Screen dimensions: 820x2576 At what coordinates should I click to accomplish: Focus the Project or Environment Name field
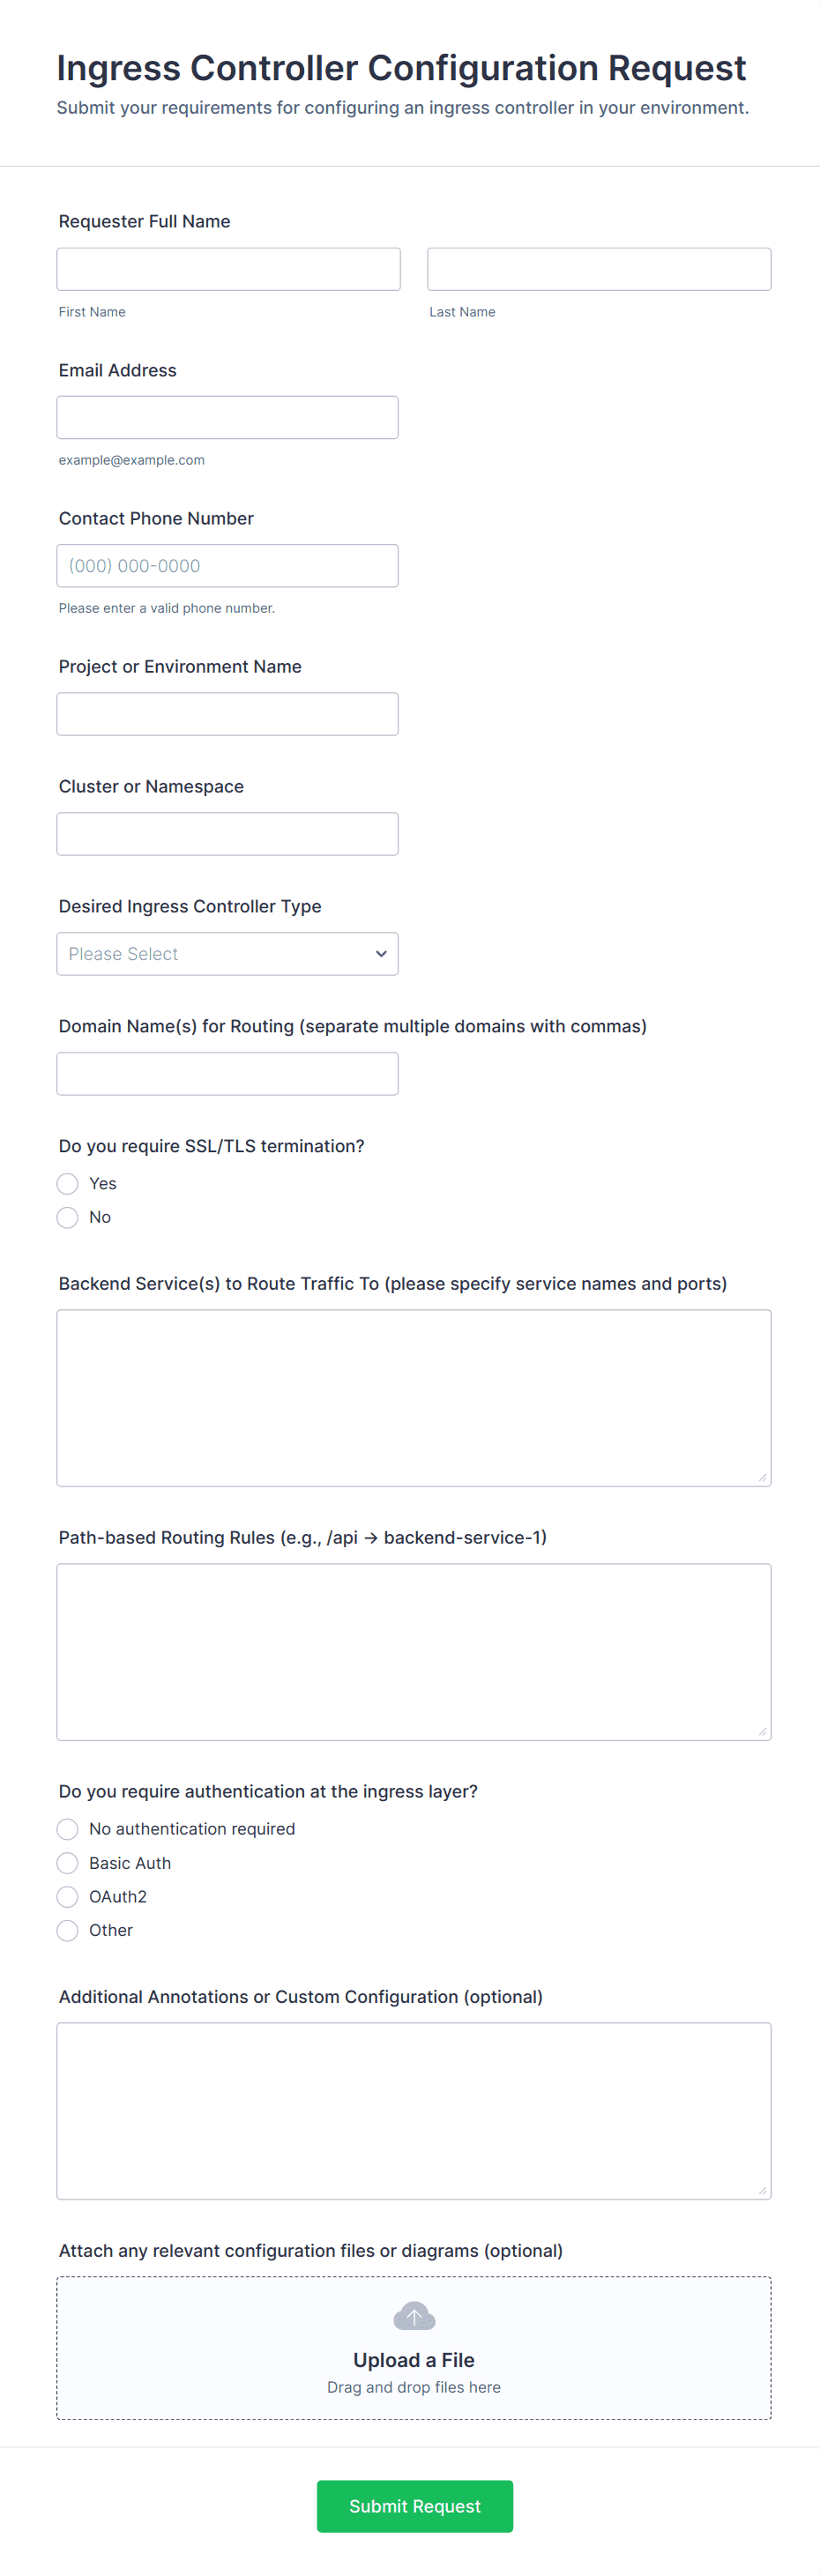coord(228,714)
